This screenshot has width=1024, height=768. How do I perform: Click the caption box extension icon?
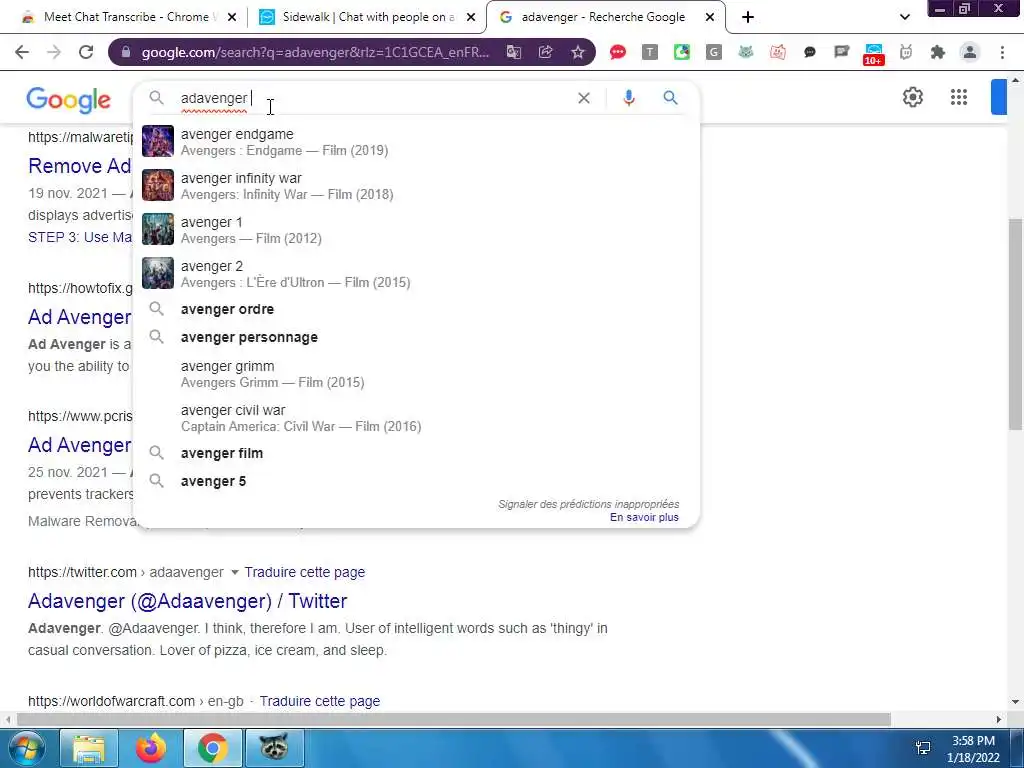[x=841, y=52]
